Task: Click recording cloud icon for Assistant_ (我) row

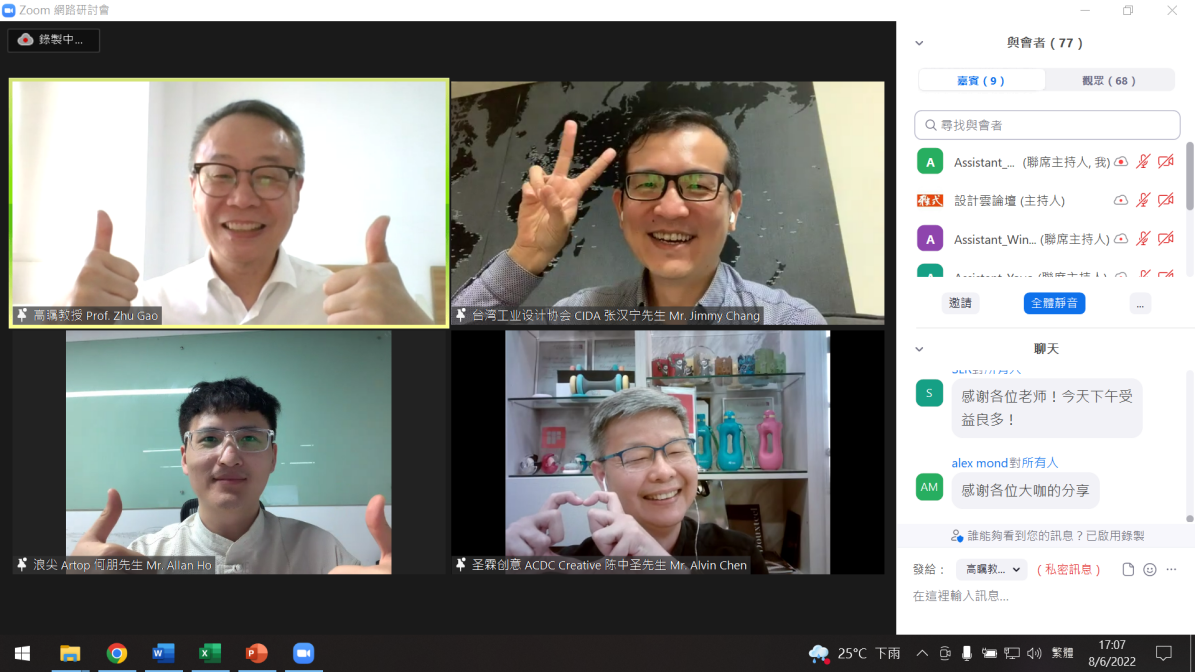Action: (1120, 162)
